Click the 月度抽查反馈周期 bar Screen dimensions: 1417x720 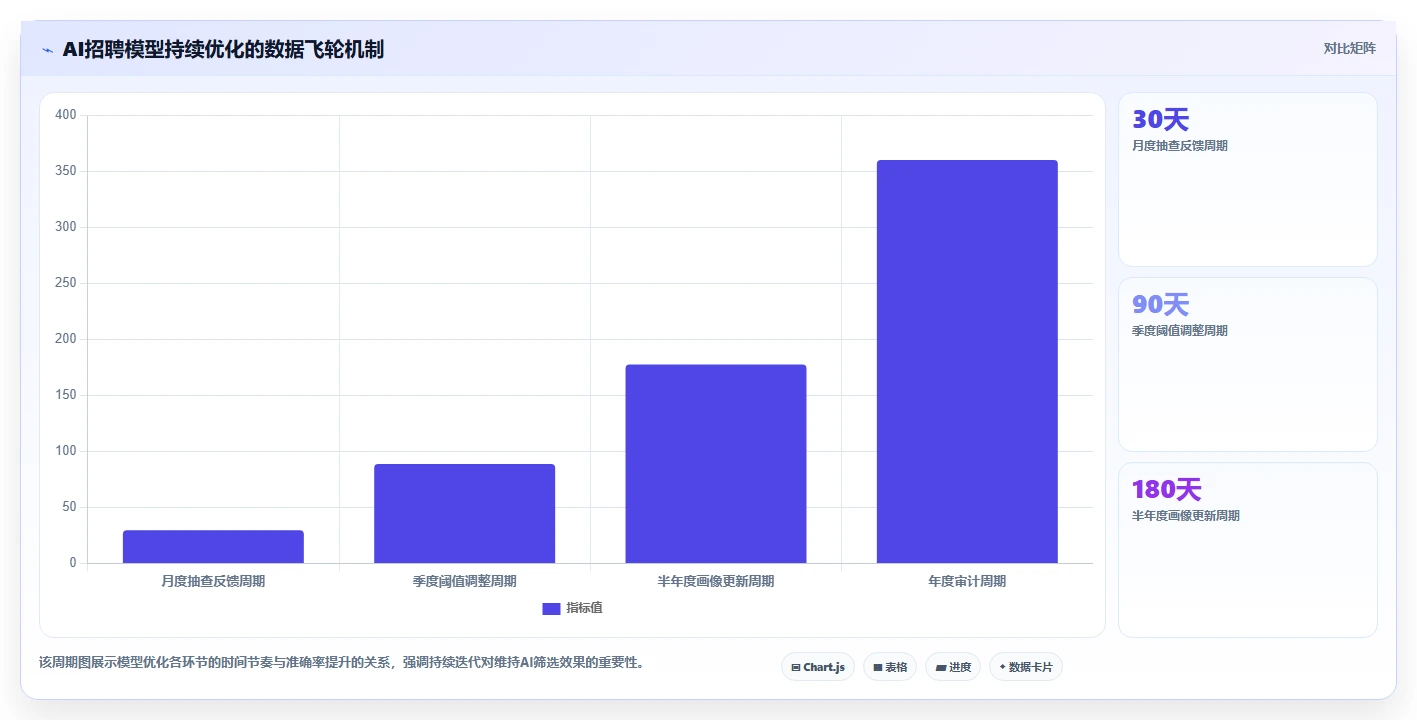(x=213, y=547)
